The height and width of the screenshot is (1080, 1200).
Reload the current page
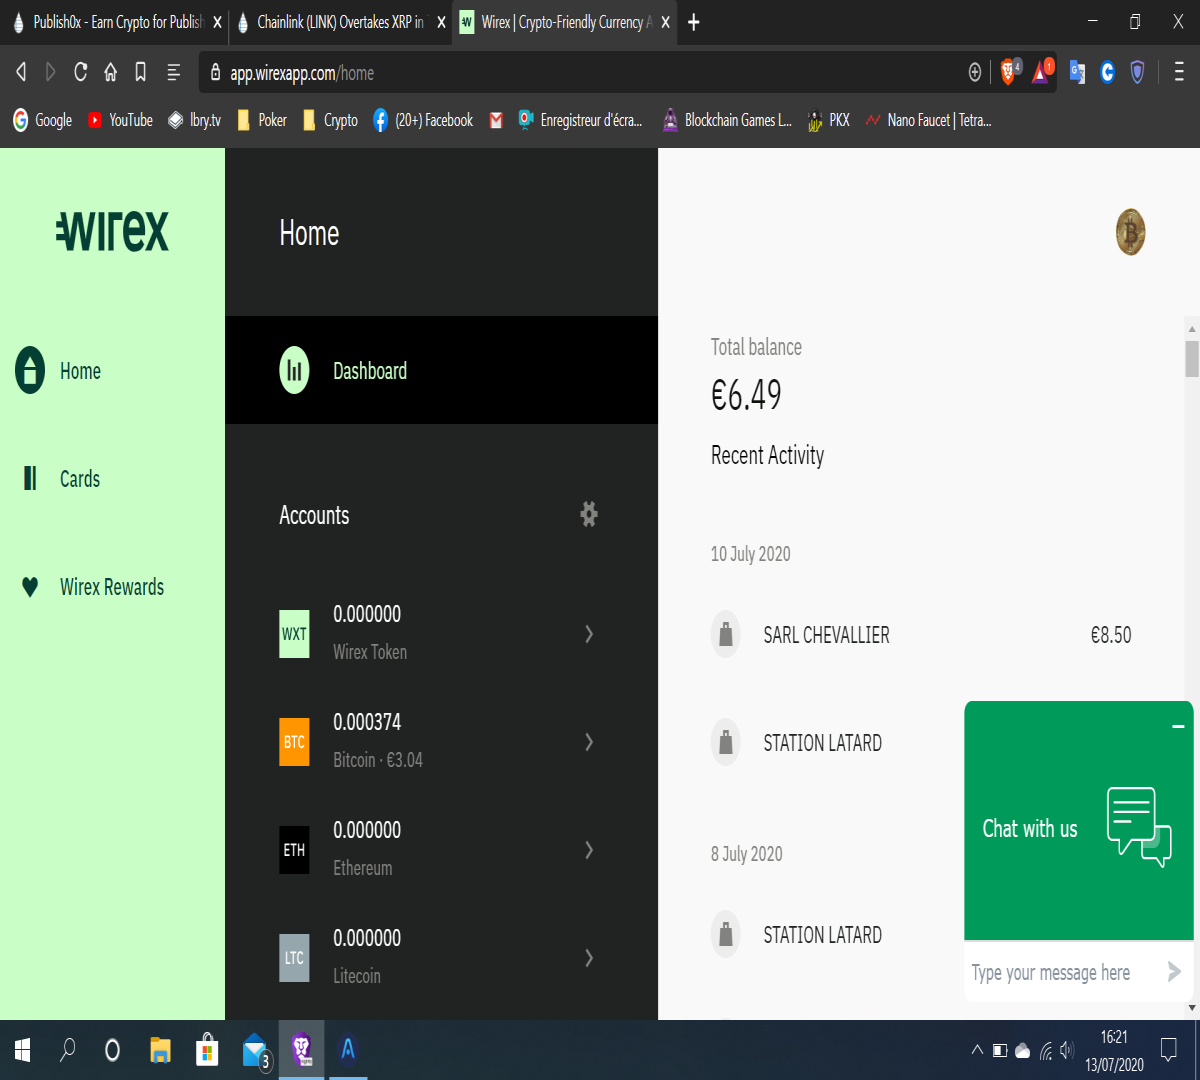point(81,72)
